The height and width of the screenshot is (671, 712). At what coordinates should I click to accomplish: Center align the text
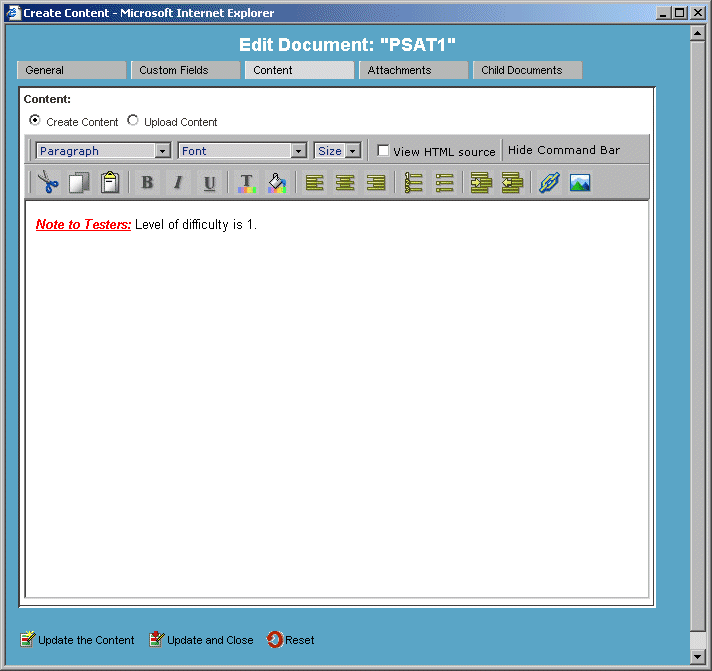coord(345,183)
